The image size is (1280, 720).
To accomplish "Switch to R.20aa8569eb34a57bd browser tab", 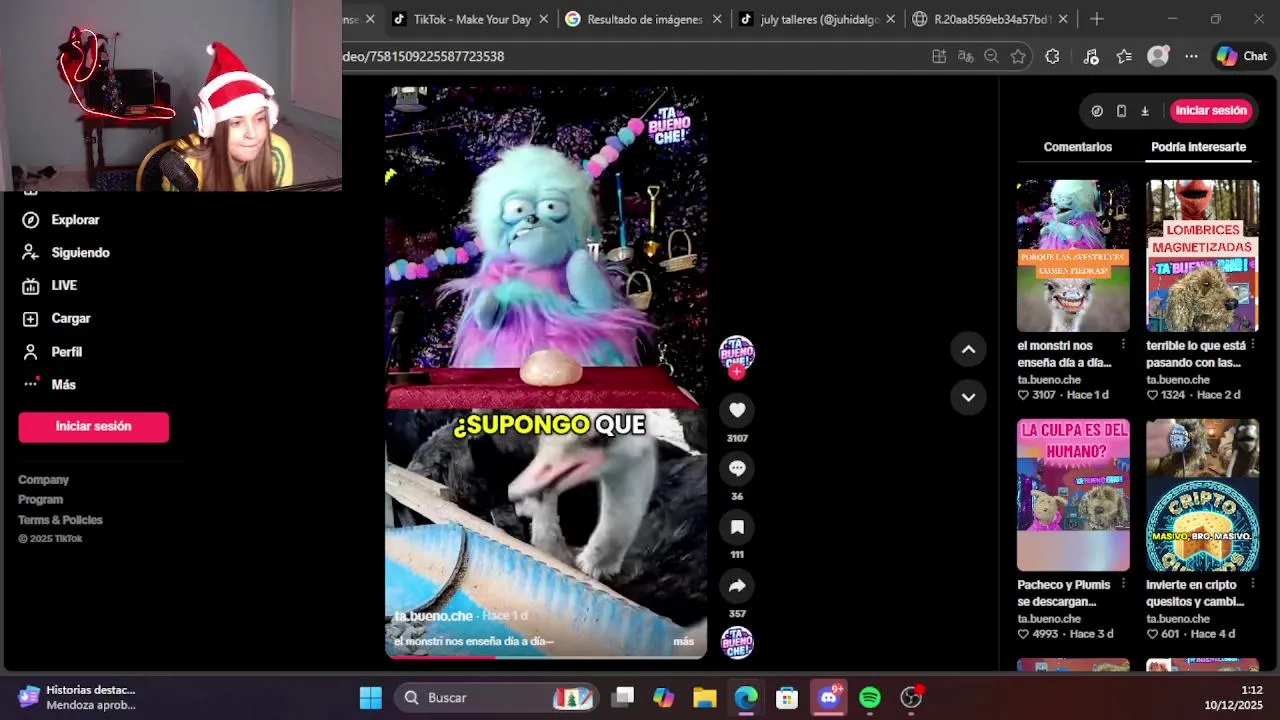I will pos(991,19).
